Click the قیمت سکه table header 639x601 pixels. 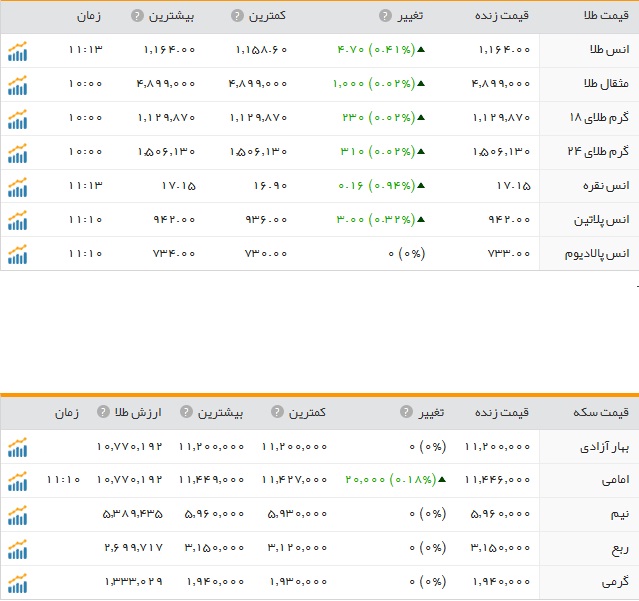601,412
